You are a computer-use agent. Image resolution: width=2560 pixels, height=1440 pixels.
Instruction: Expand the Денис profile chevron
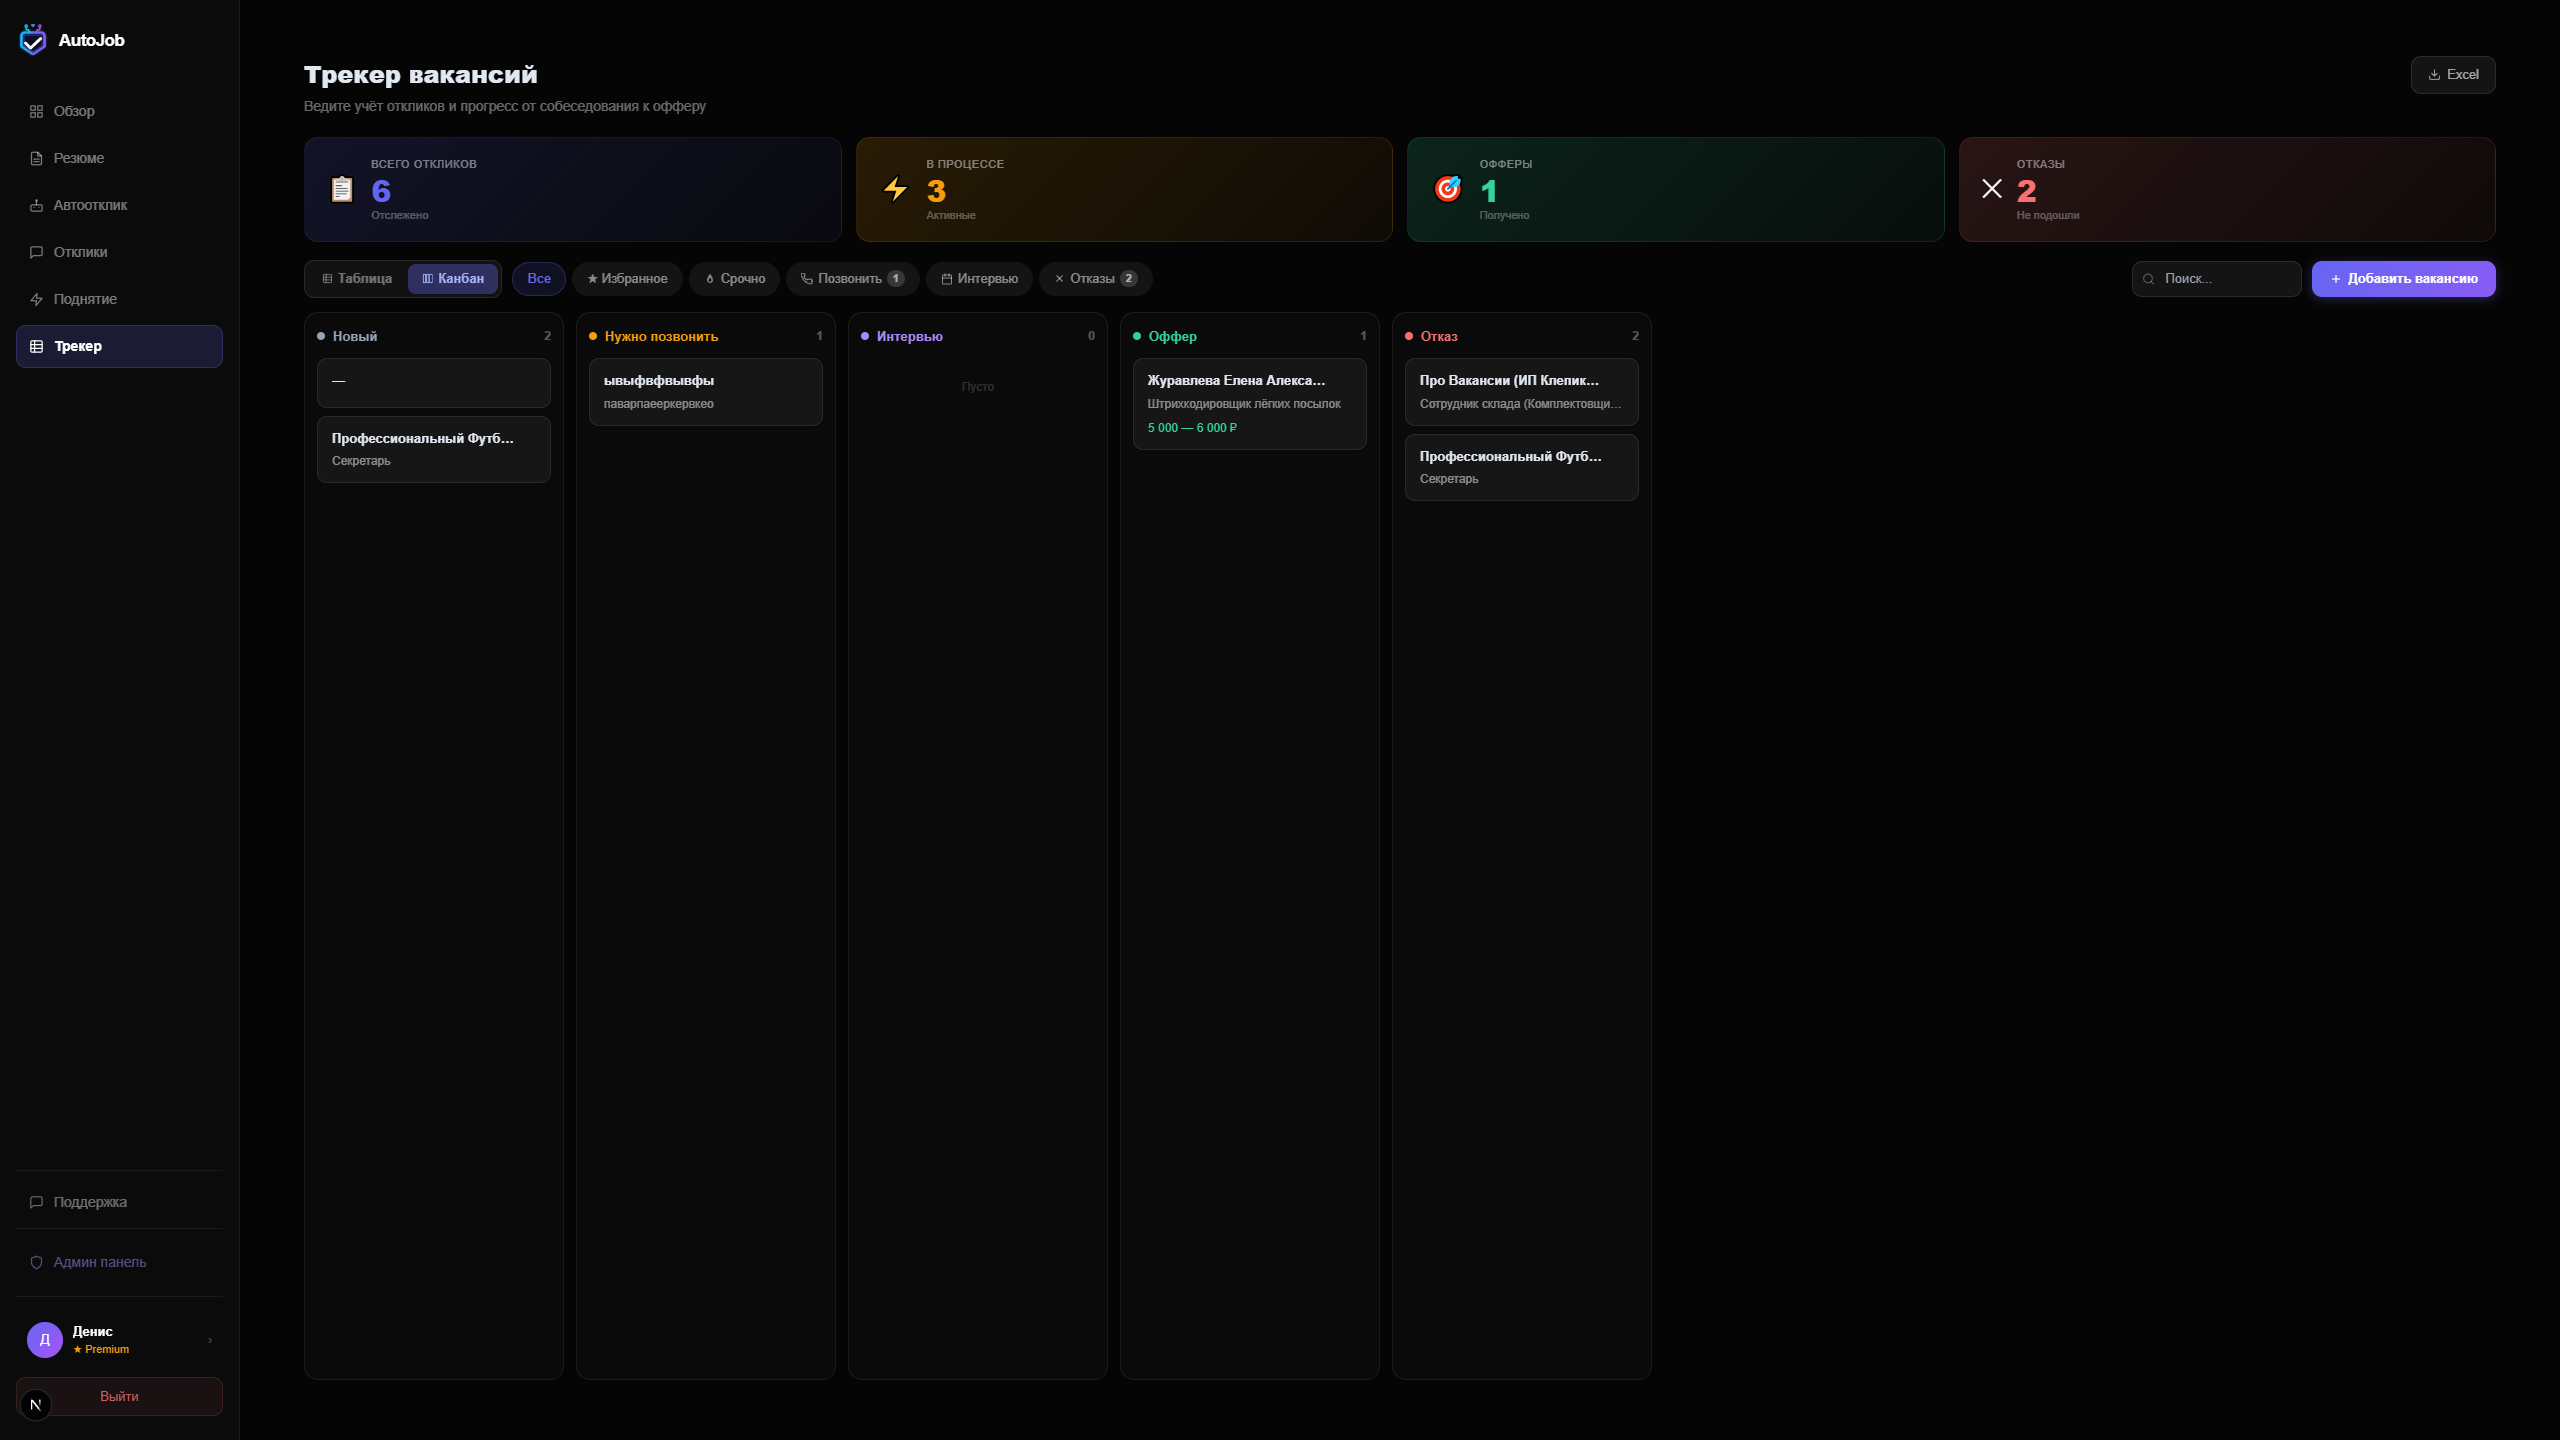[x=210, y=1340]
